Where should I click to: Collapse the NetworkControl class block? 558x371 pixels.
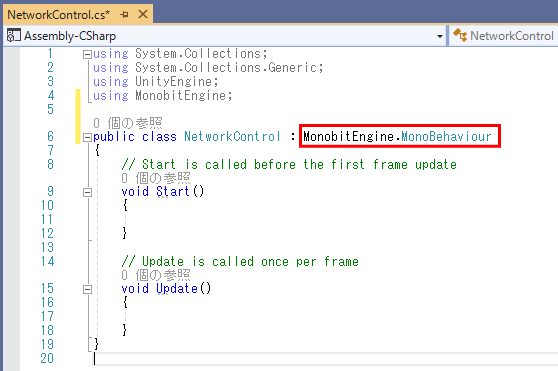87,137
